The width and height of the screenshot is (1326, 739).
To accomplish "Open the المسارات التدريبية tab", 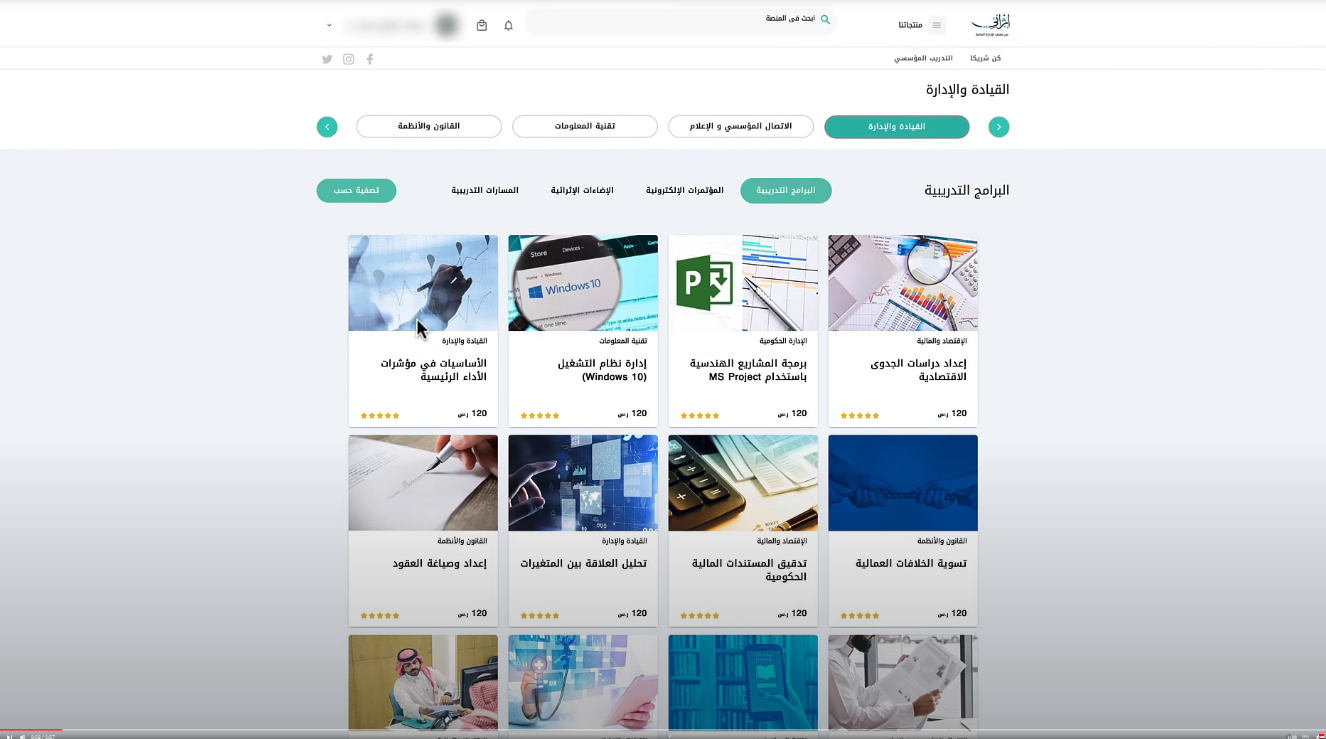I will point(485,190).
